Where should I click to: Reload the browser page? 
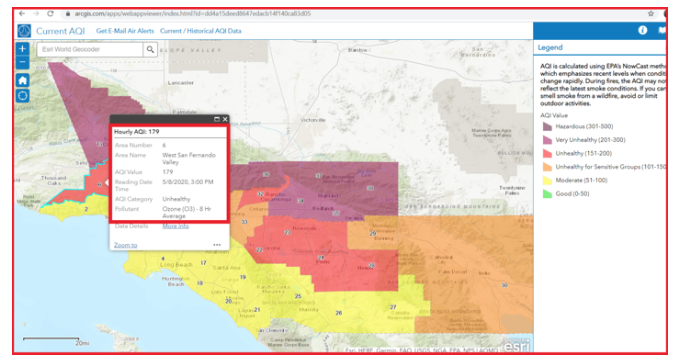50,13
